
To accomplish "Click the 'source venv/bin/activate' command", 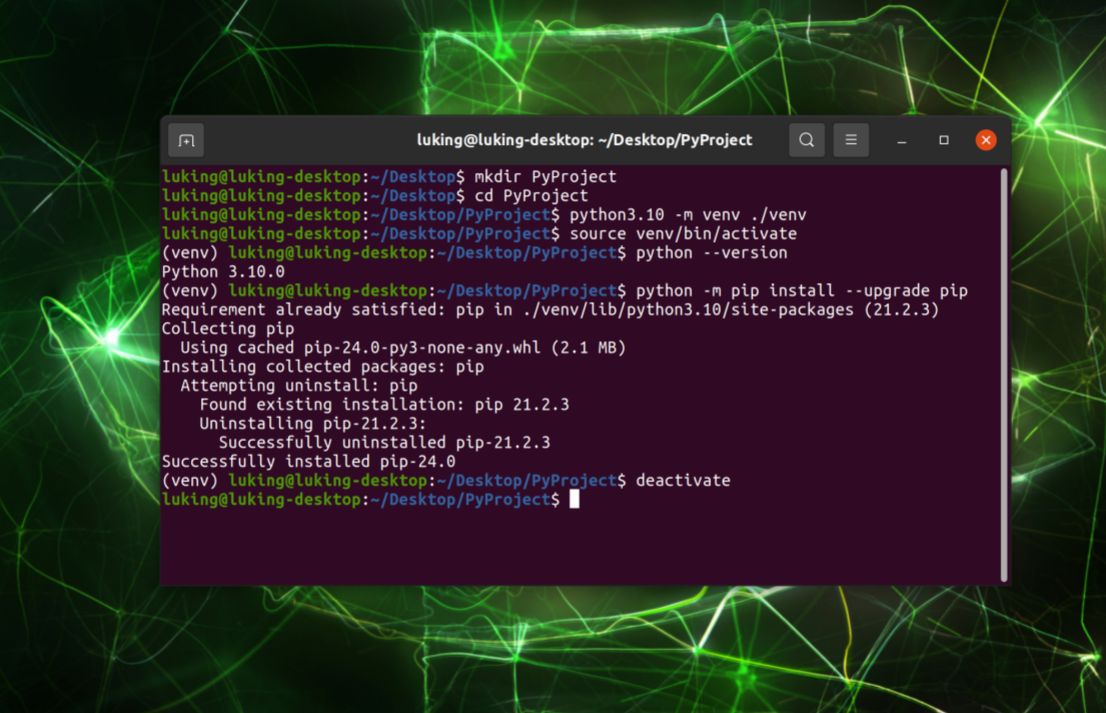I will click(x=683, y=233).
